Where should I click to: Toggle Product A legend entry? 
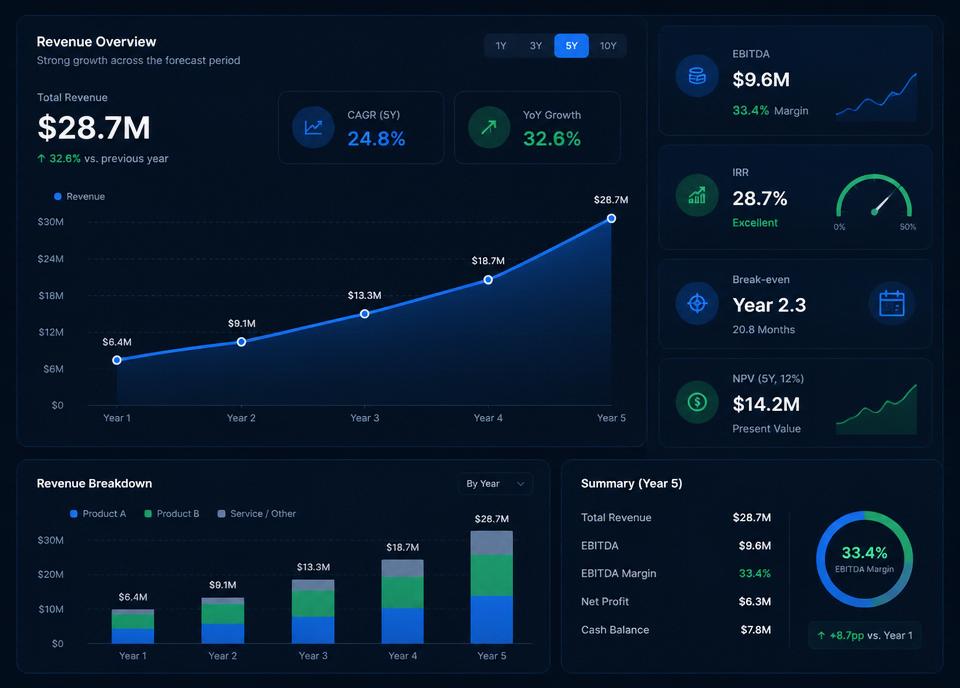tap(98, 514)
